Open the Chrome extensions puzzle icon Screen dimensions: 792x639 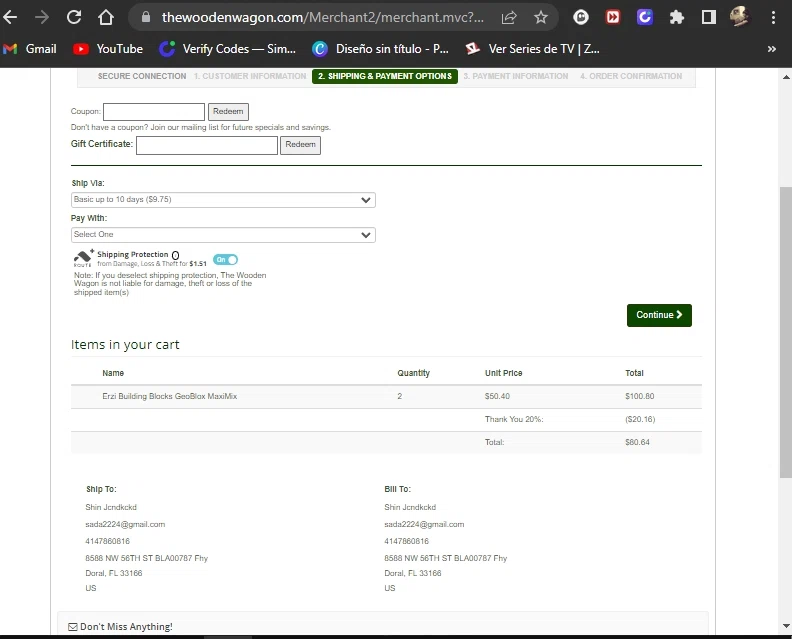click(x=677, y=17)
